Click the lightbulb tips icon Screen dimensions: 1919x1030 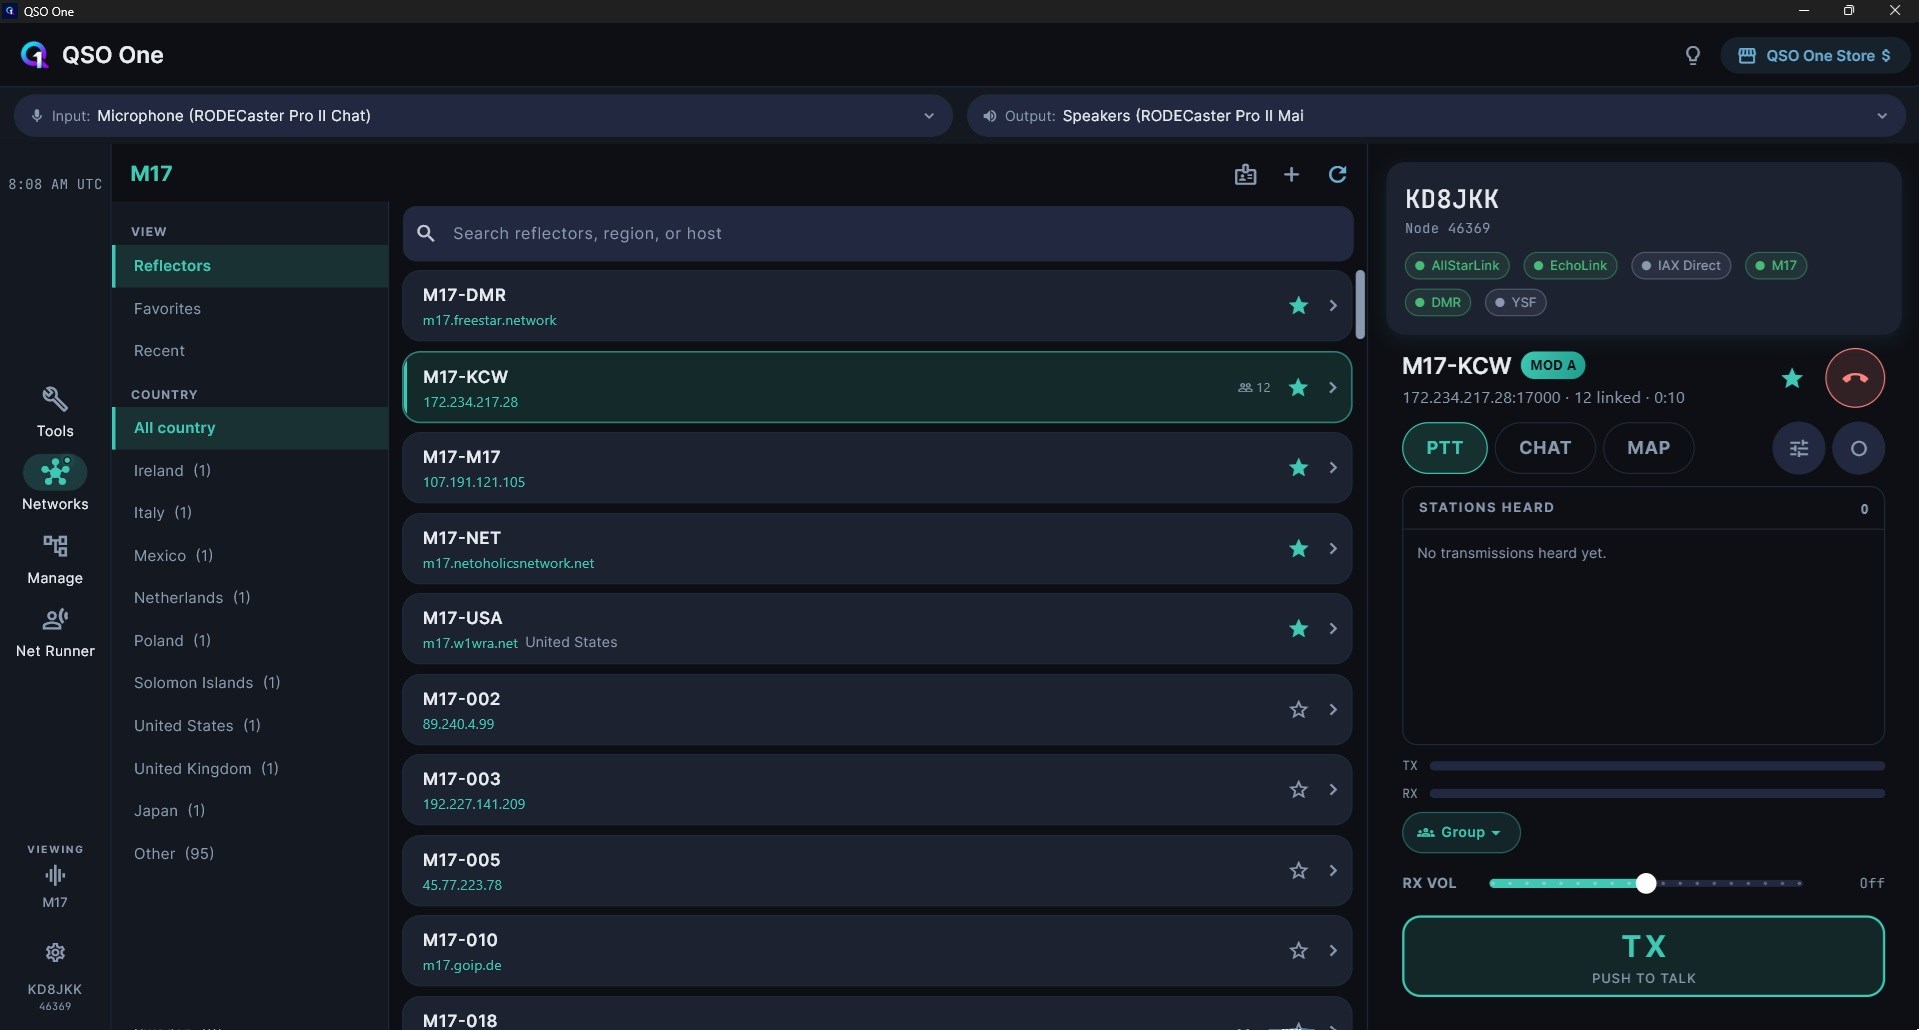1692,56
